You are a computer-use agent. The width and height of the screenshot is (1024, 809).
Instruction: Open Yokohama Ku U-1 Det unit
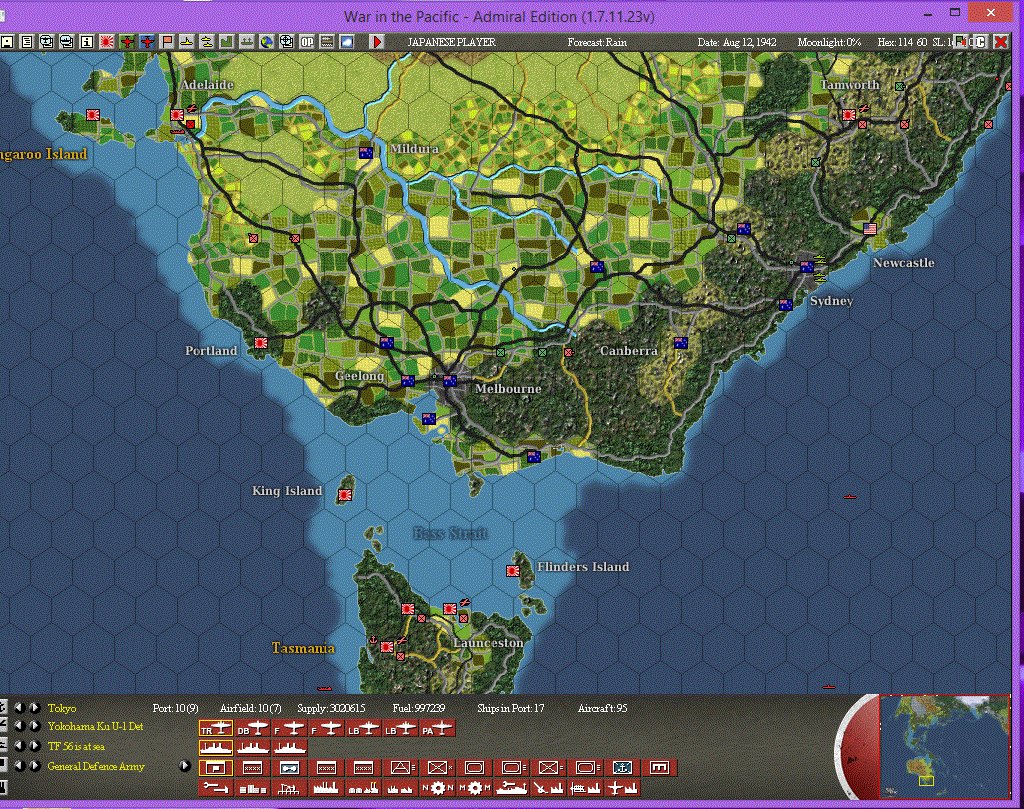click(x=95, y=726)
